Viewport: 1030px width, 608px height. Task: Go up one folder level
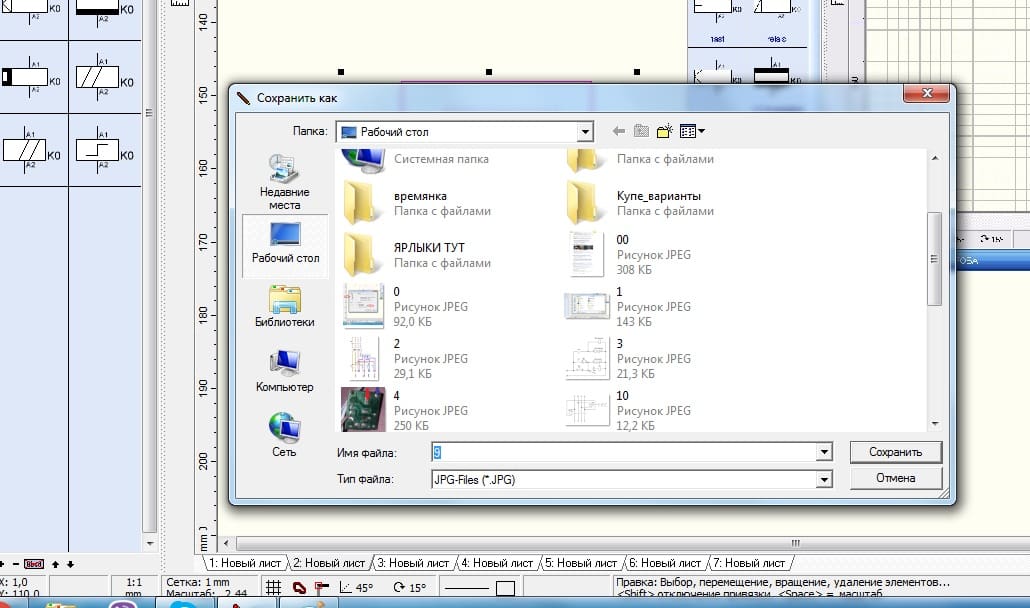coord(641,131)
